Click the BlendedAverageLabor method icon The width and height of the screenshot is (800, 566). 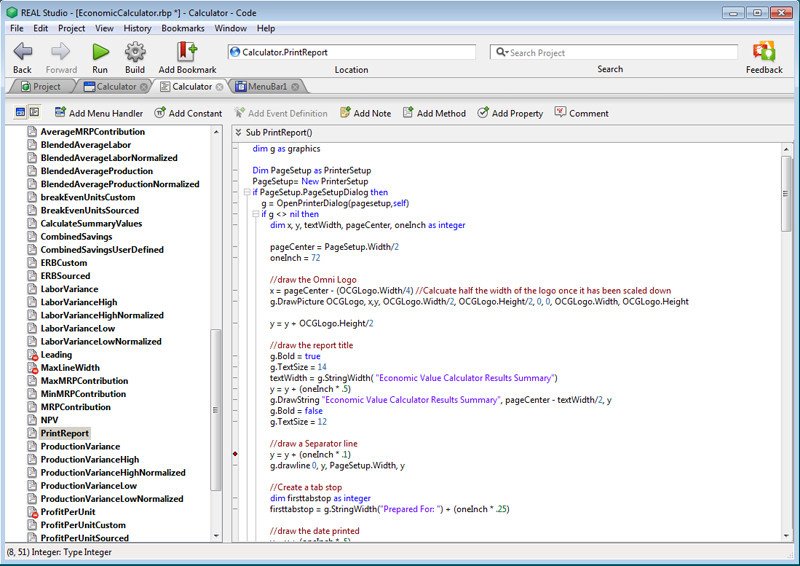(32, 145)
